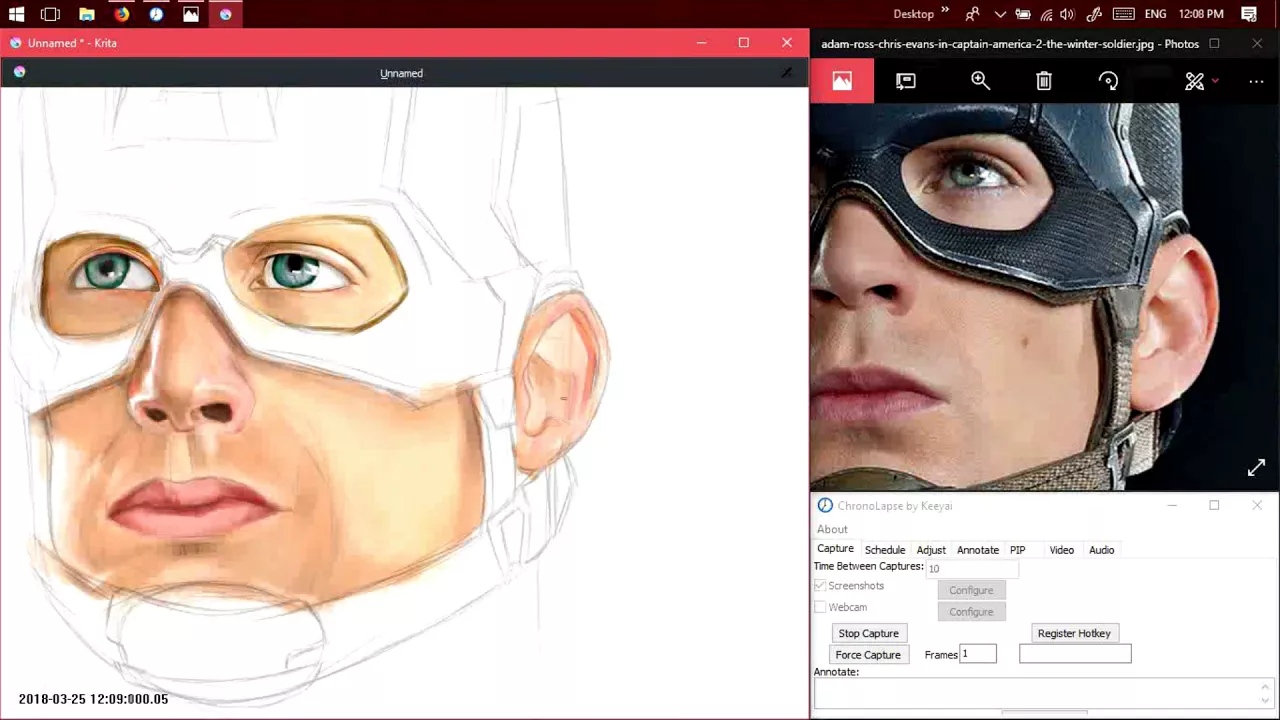The width and height of the screenshot is (1280, 720).
Task: Open the People tray icon
Action: (972, 14)
